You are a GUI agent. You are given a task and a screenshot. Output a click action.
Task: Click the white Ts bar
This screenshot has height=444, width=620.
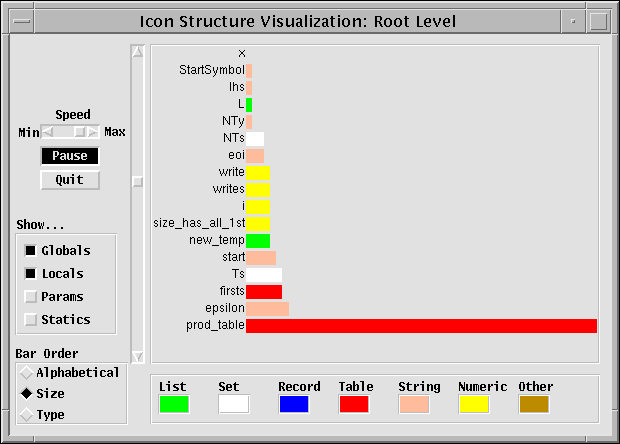coord(264,275)
